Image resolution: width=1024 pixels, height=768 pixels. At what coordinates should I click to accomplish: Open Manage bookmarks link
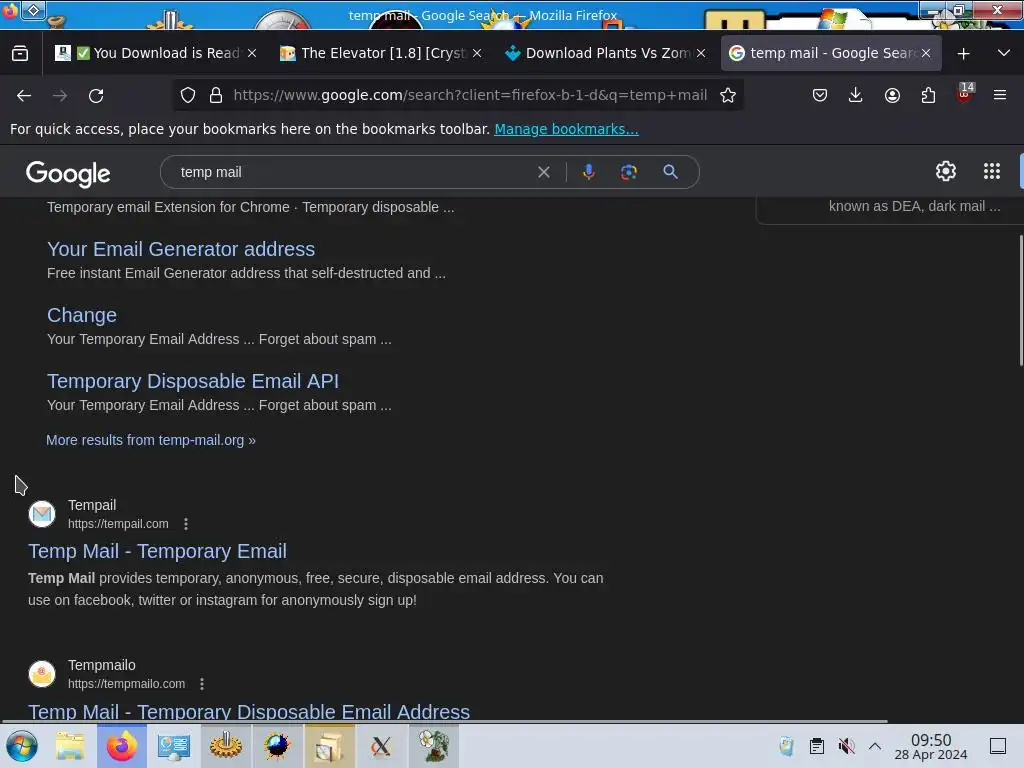pyautogui.click(x=566, y=129)
